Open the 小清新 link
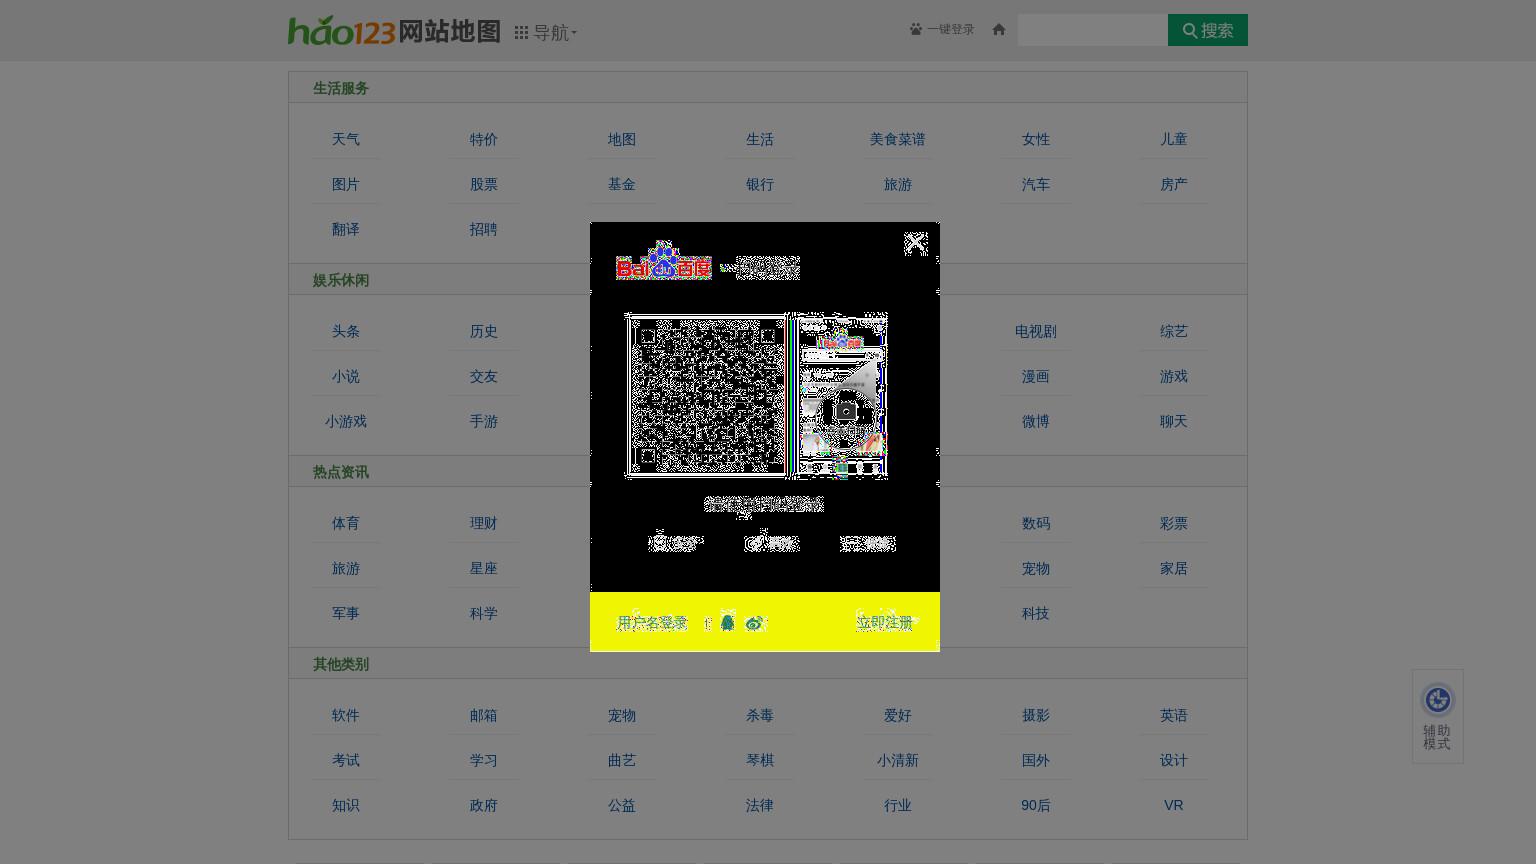This screenshot has height=864, width=1536. coord(898,761)
